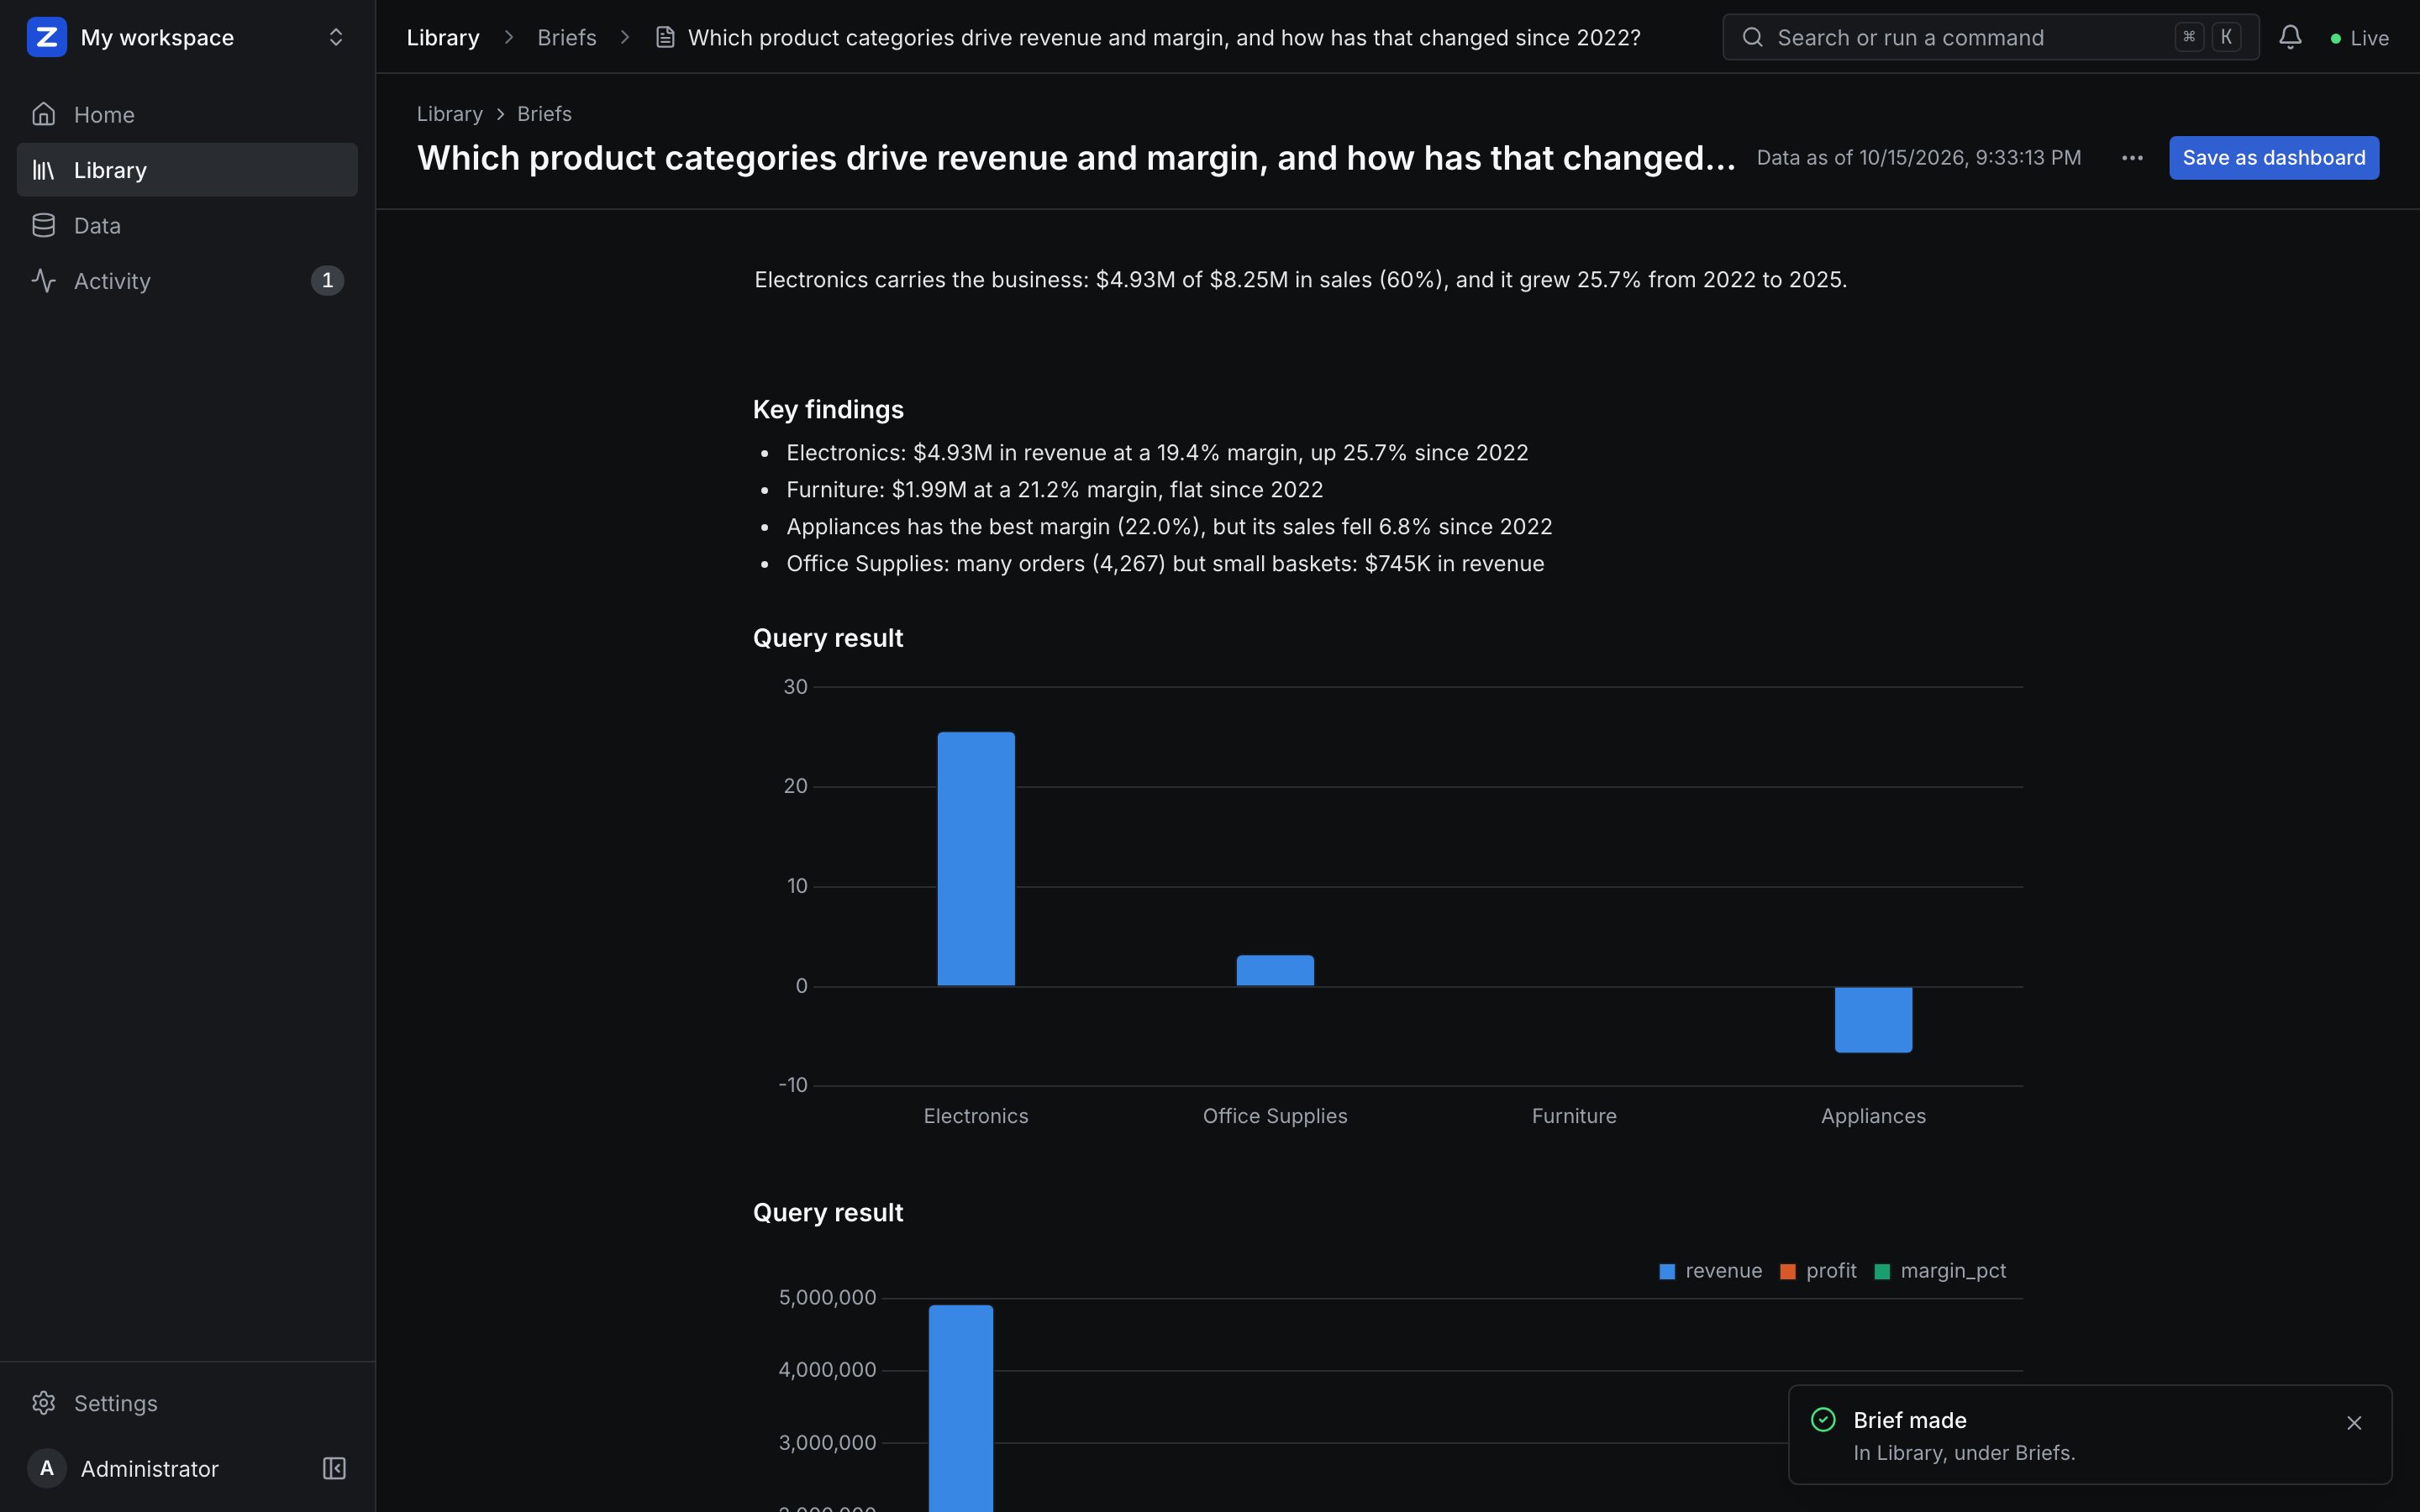The width and height of the screenshot is (2420, 1512).
Task: Click the Furniture axis label
Action: pyautogui.click(x=1574, y=1116)
